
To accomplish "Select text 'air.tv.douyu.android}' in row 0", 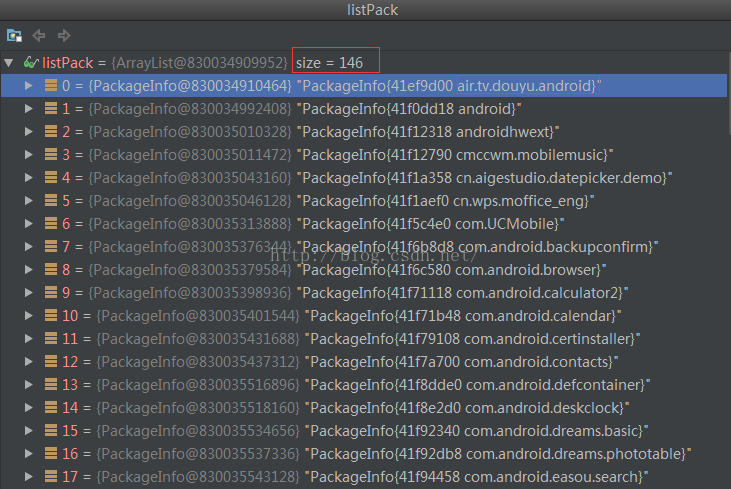I will coord(527,86).
